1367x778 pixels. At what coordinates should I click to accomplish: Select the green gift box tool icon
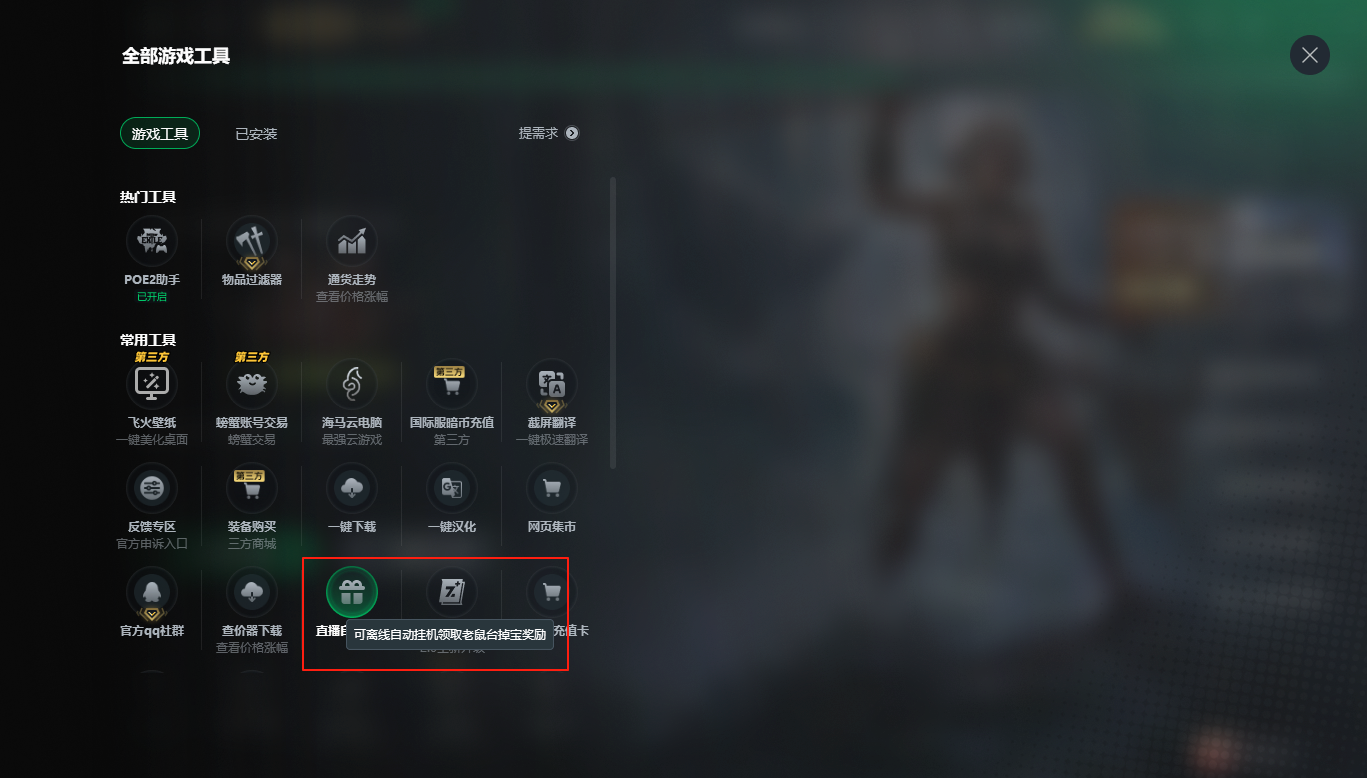(x=352, y=592)
